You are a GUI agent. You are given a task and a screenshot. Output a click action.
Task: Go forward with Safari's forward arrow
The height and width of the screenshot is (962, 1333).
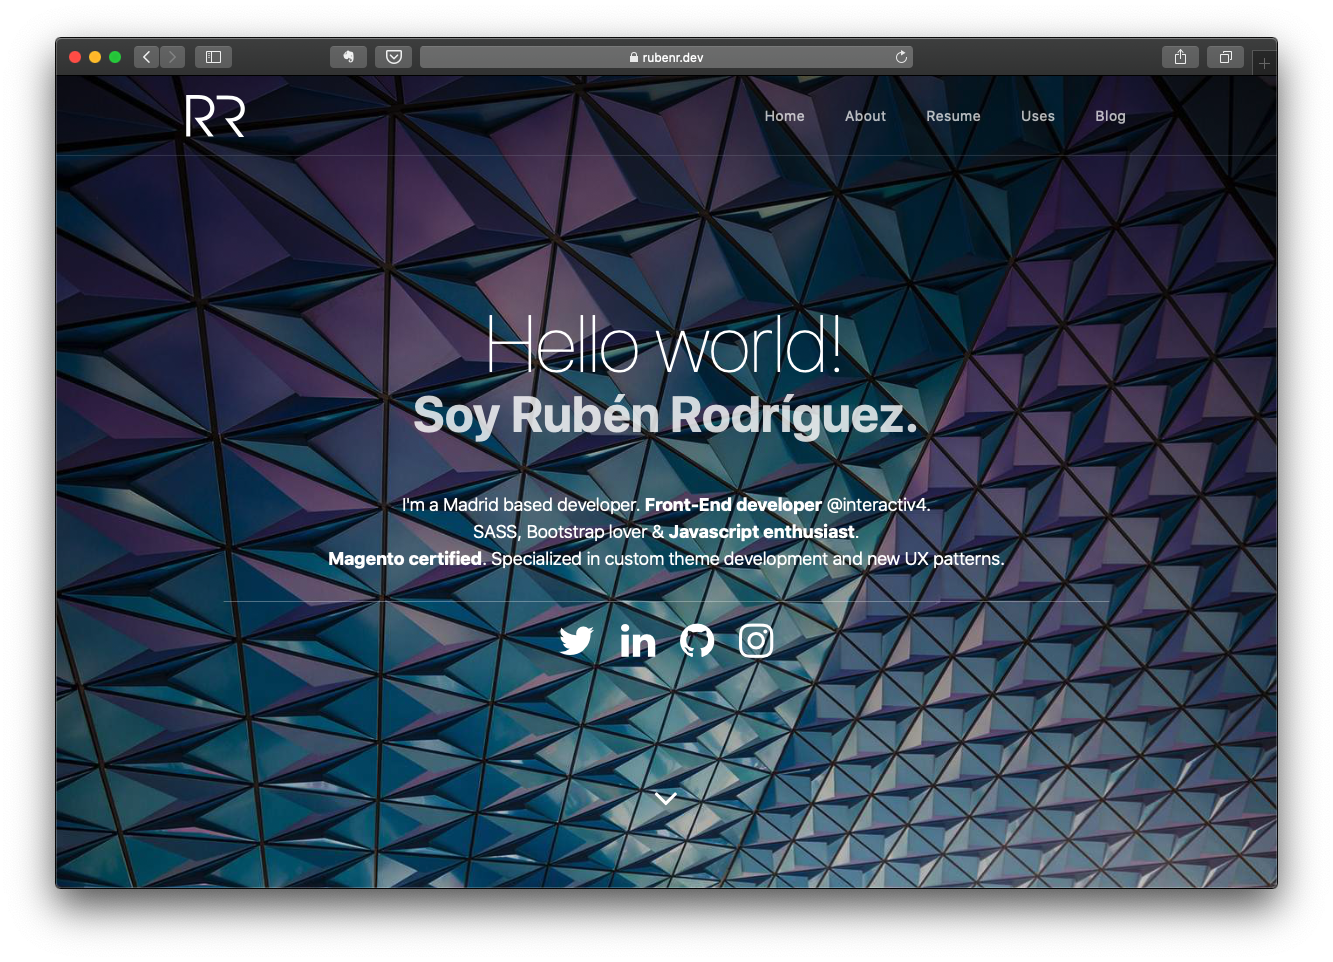173,57
